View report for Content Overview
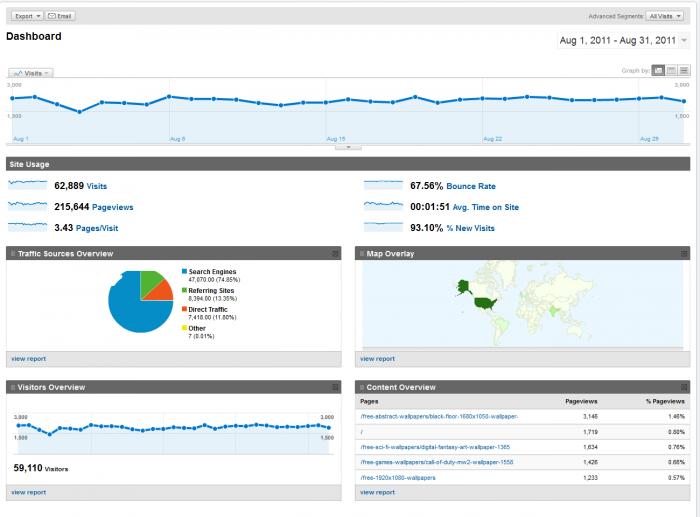 378,492
